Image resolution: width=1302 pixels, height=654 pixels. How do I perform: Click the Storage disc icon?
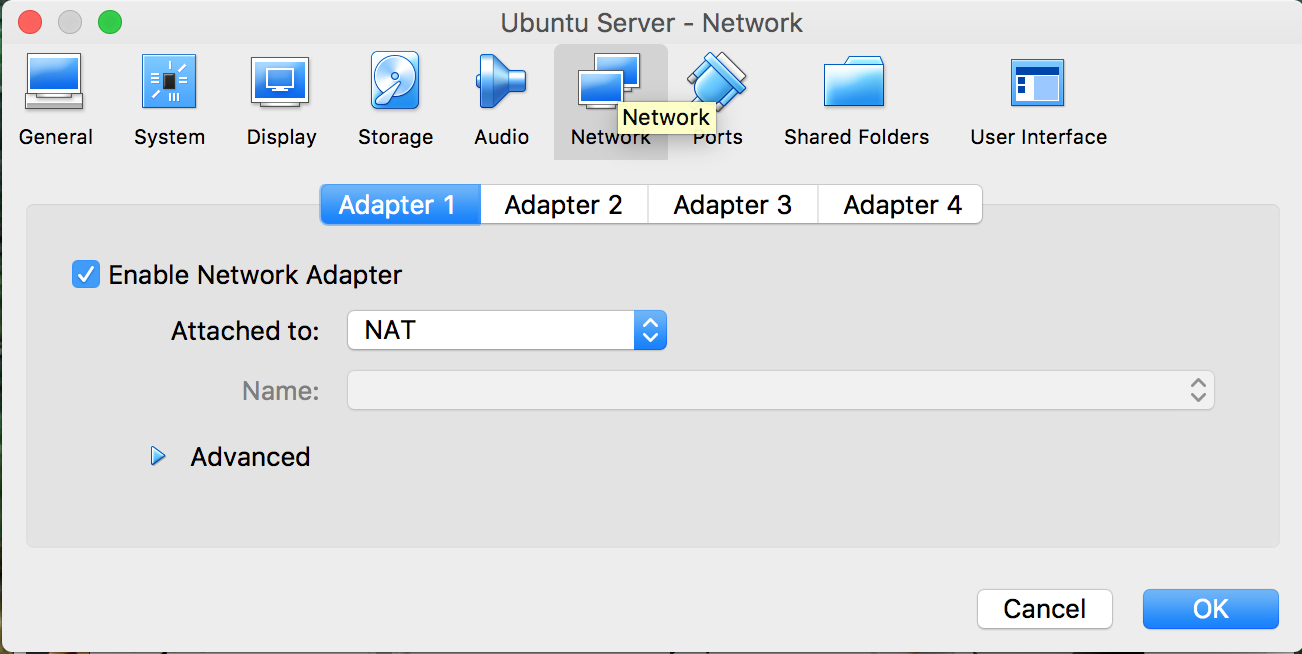tap(395, 95)
